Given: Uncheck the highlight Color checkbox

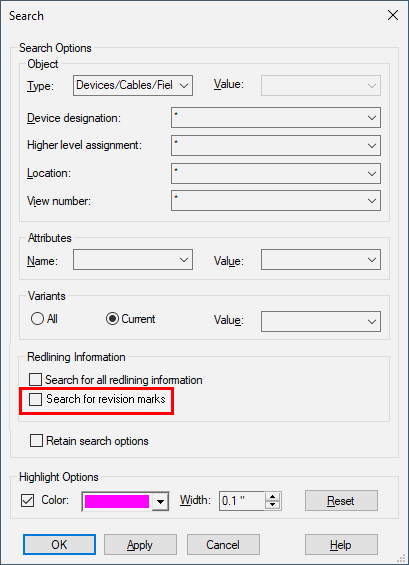Looking at the screenshot, I should [x=28, y=501].
